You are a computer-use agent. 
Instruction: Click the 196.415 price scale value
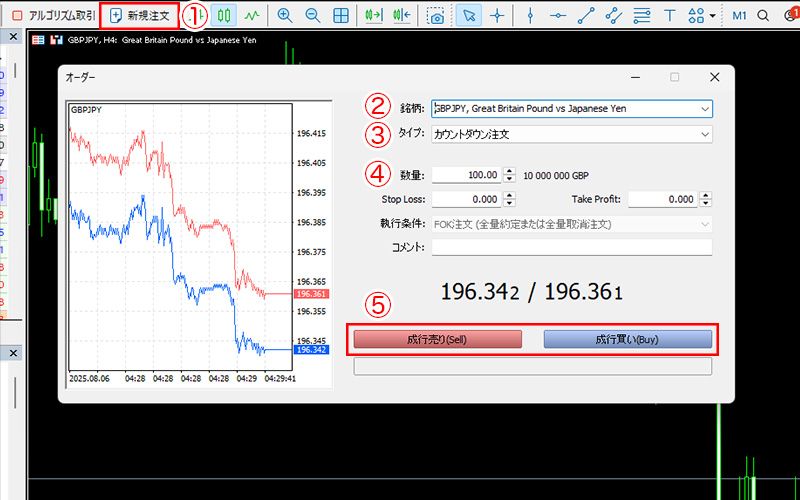(x=311, y=134)
